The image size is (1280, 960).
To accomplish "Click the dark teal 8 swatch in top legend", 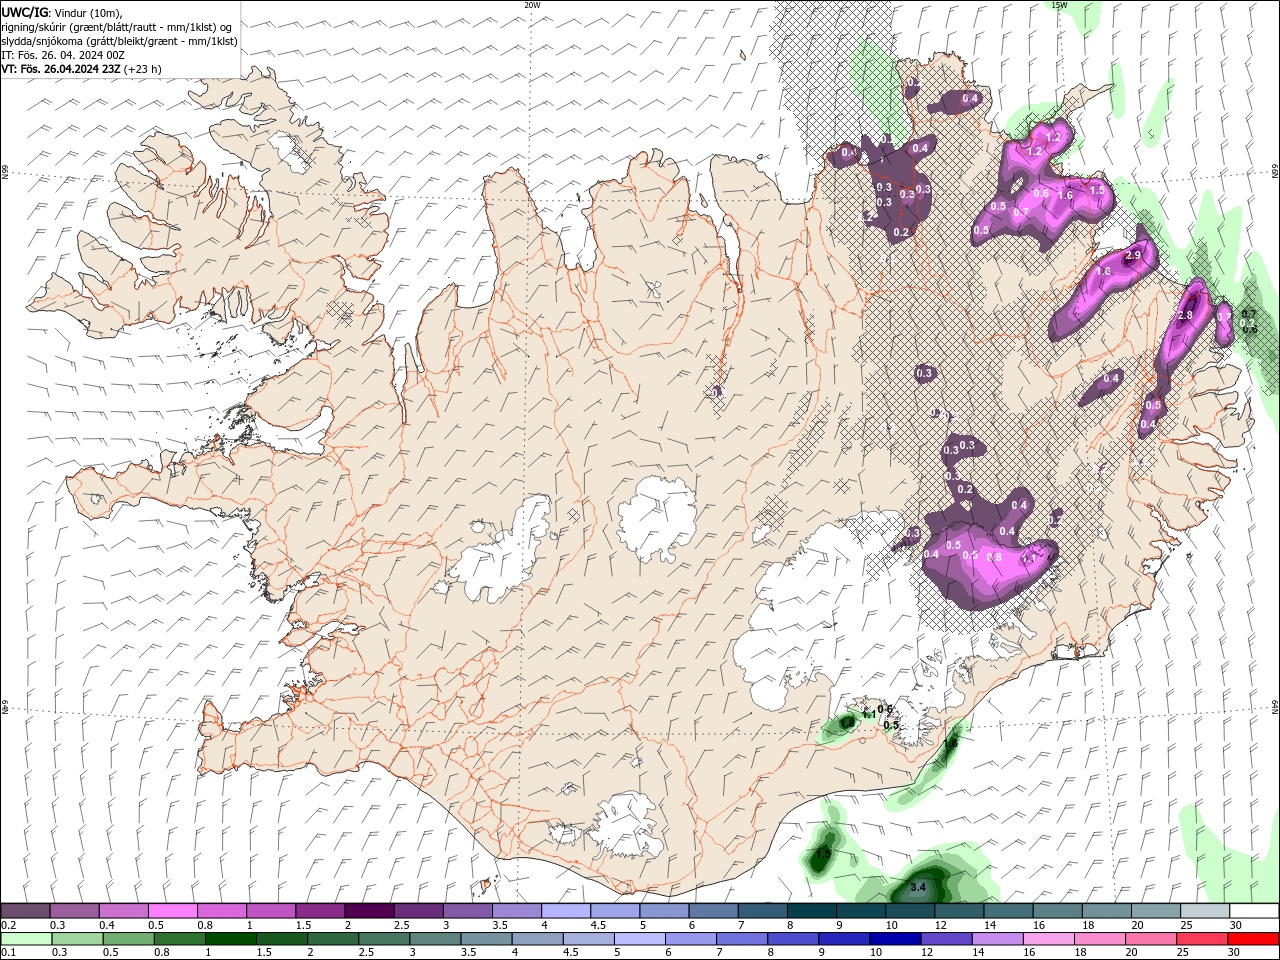I will (x=811, y=911).
